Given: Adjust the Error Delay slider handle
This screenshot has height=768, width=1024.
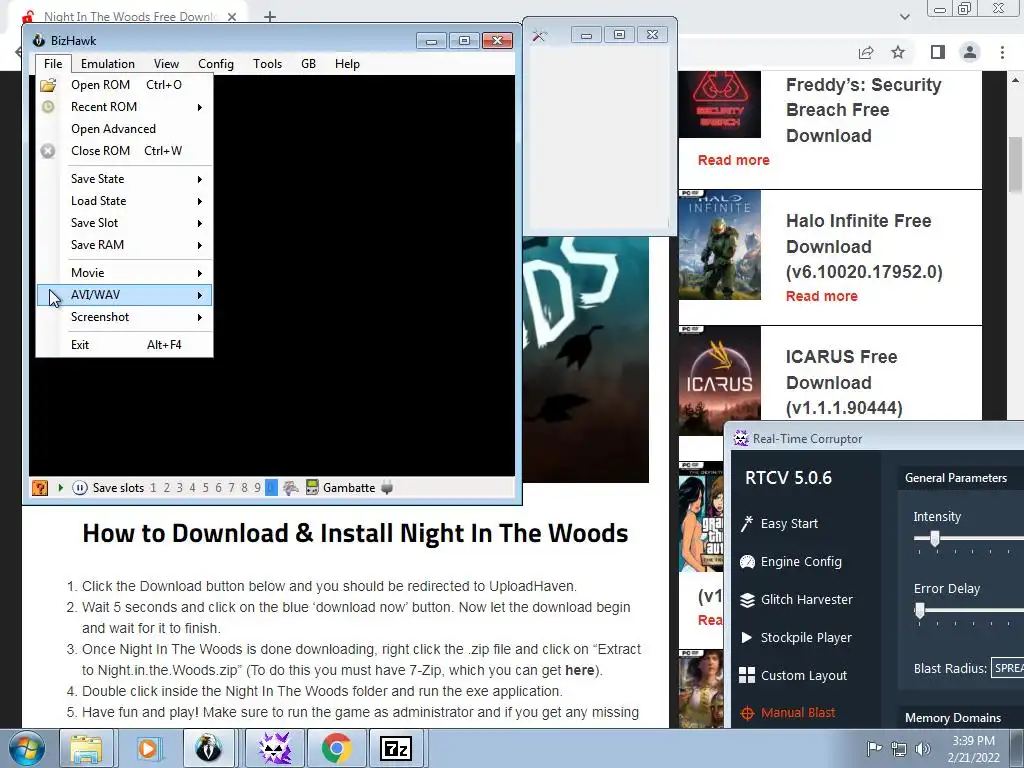Looking at the screenshot, I should 920,611.
